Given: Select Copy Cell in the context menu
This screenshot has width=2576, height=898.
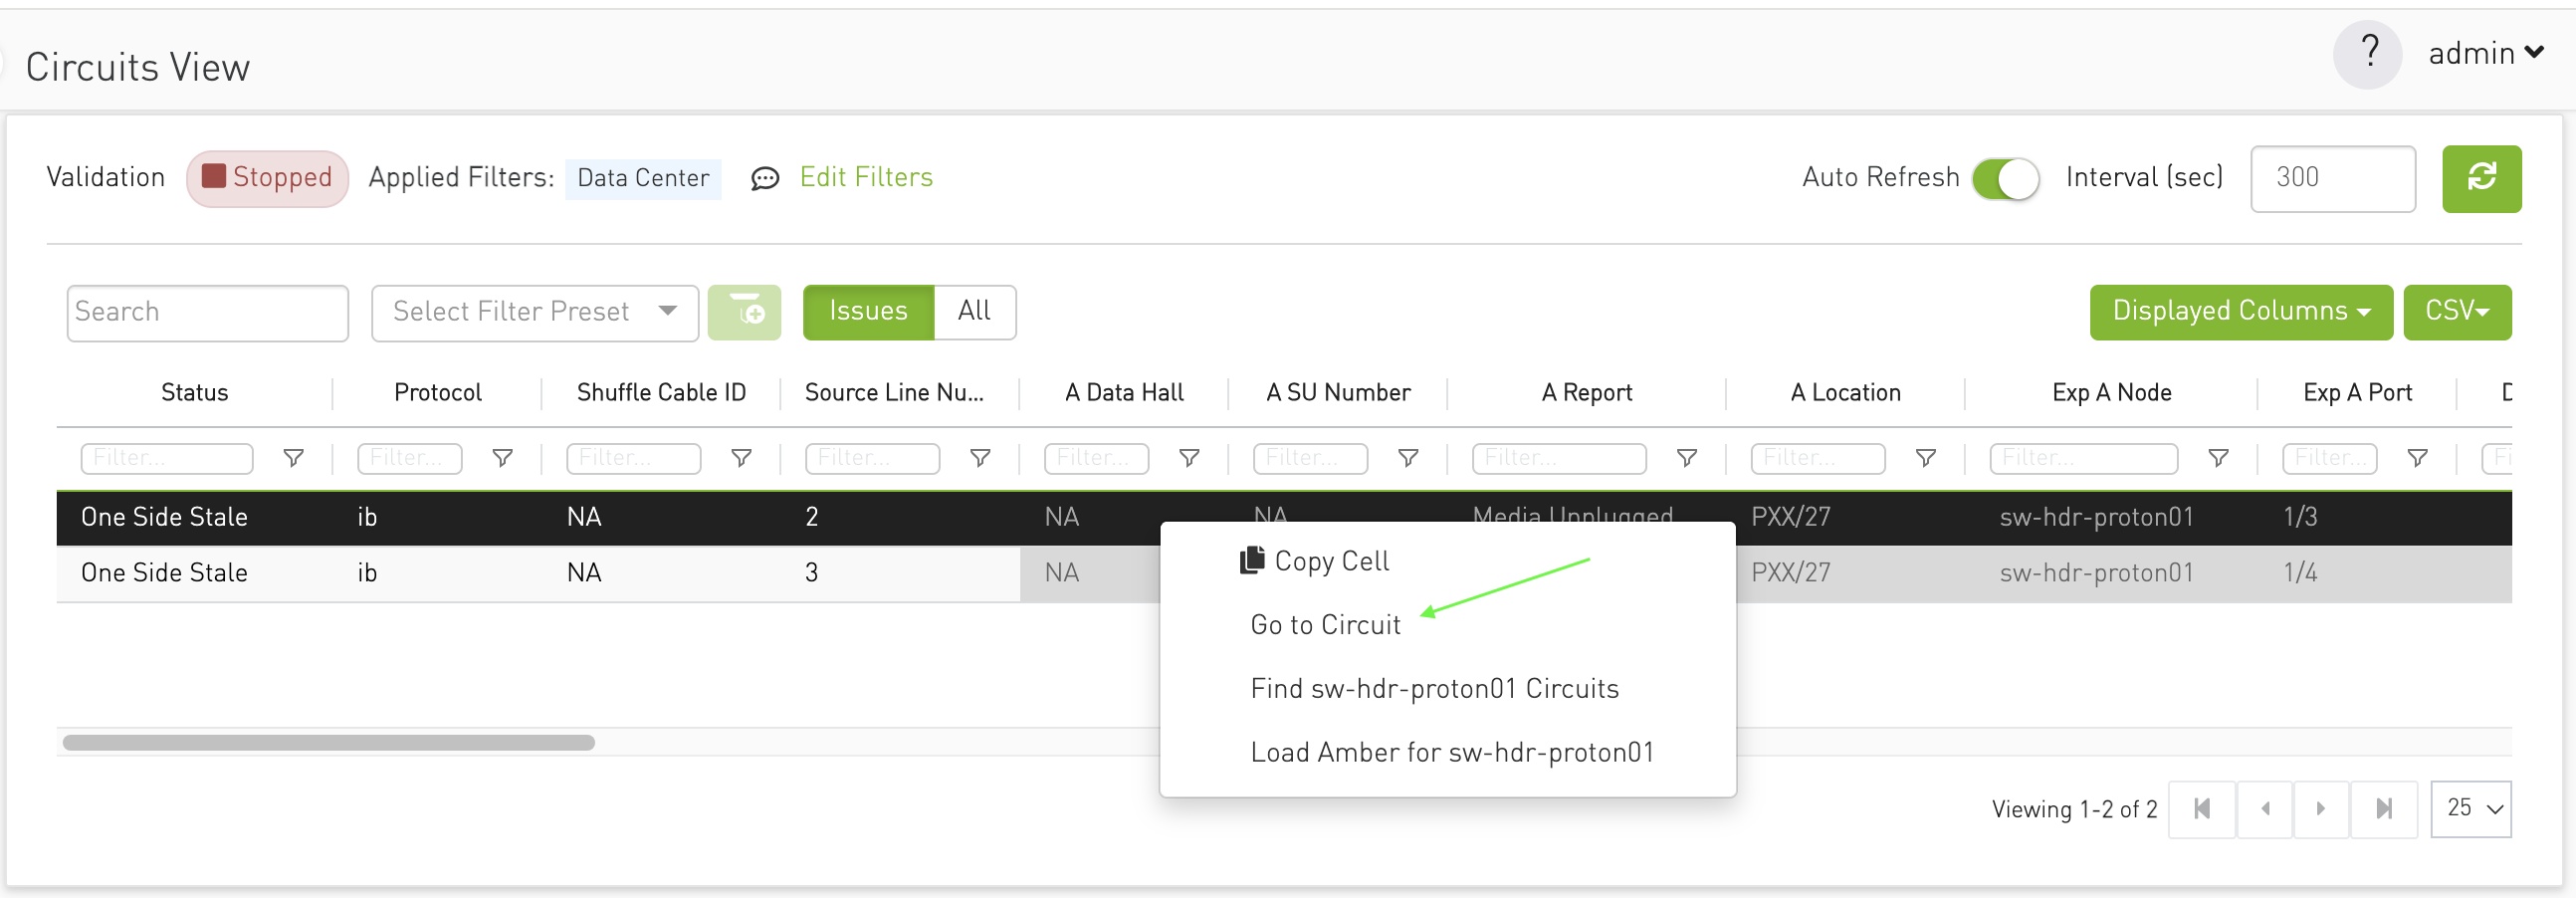Looking at the screenshot, I should click(x=1314, y=561).
